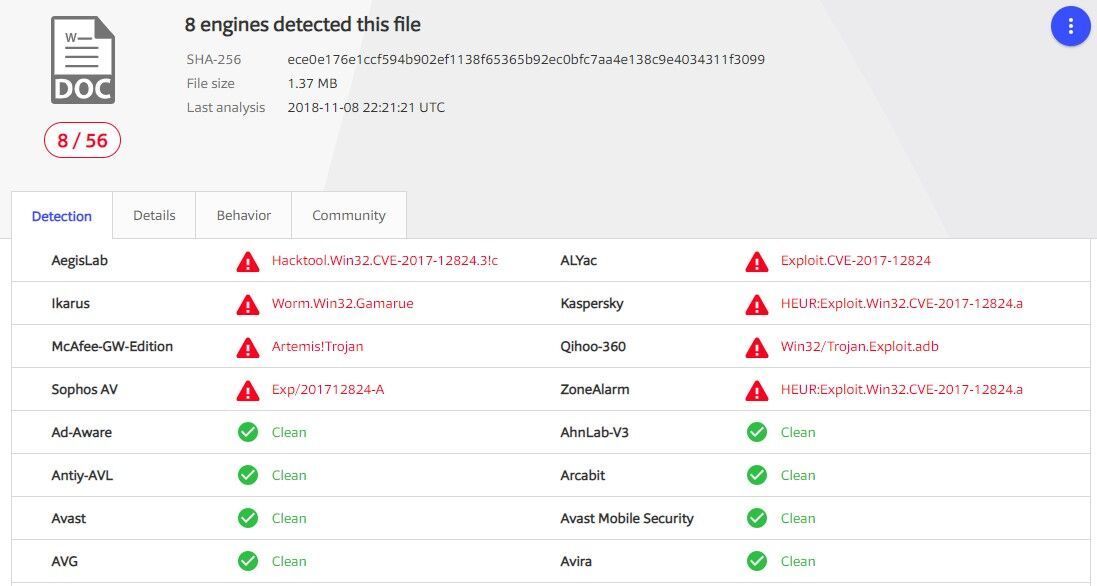Screen dimensions: 1097x586
Task: Click the warning icon for Kaspersky detection
Action: pos(757,305)
